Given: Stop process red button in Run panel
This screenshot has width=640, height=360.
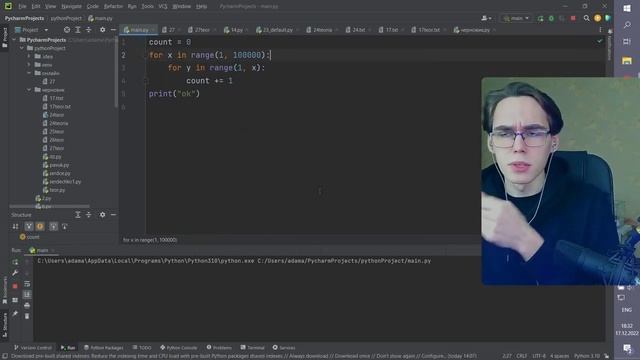Looking at the screenshot, I should 15,286.
